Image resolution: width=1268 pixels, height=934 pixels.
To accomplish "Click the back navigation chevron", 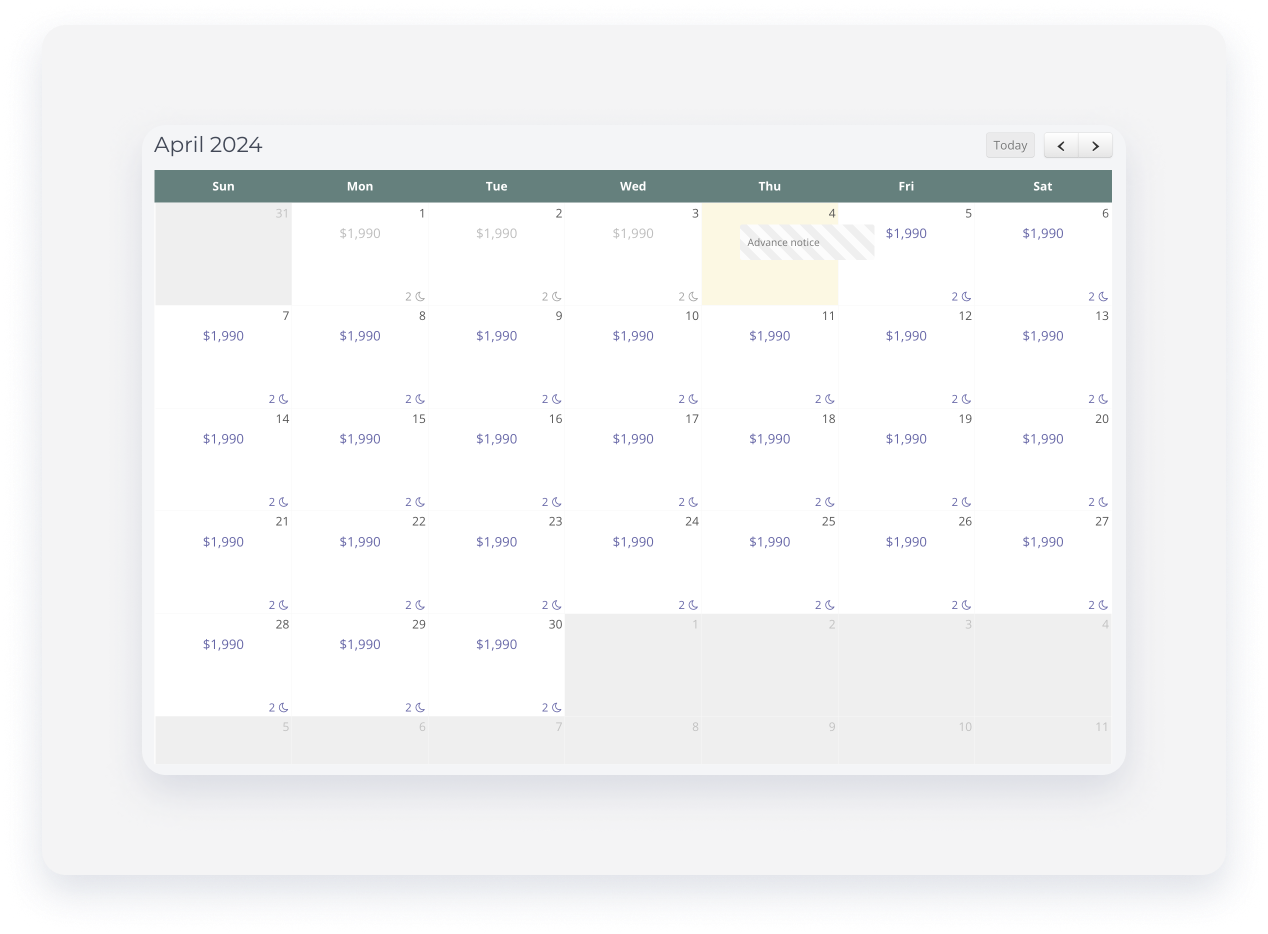I will 1060,145.
